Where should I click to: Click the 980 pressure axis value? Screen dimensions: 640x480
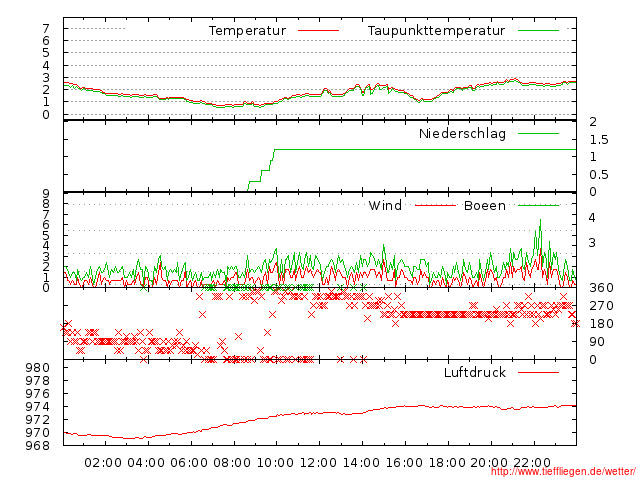(38, 368)
